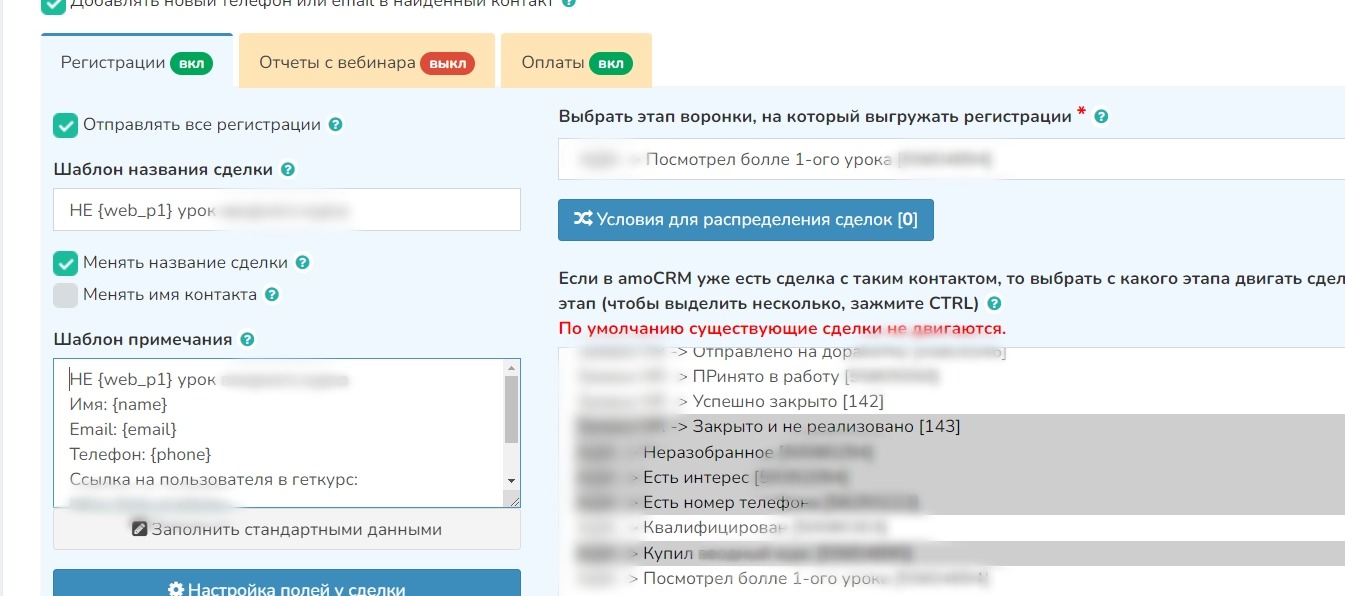The width and height of the screenshot is (1345, 596).
Task: Click help icon beside Шаблон названия сделки
Action: (288, 170)
